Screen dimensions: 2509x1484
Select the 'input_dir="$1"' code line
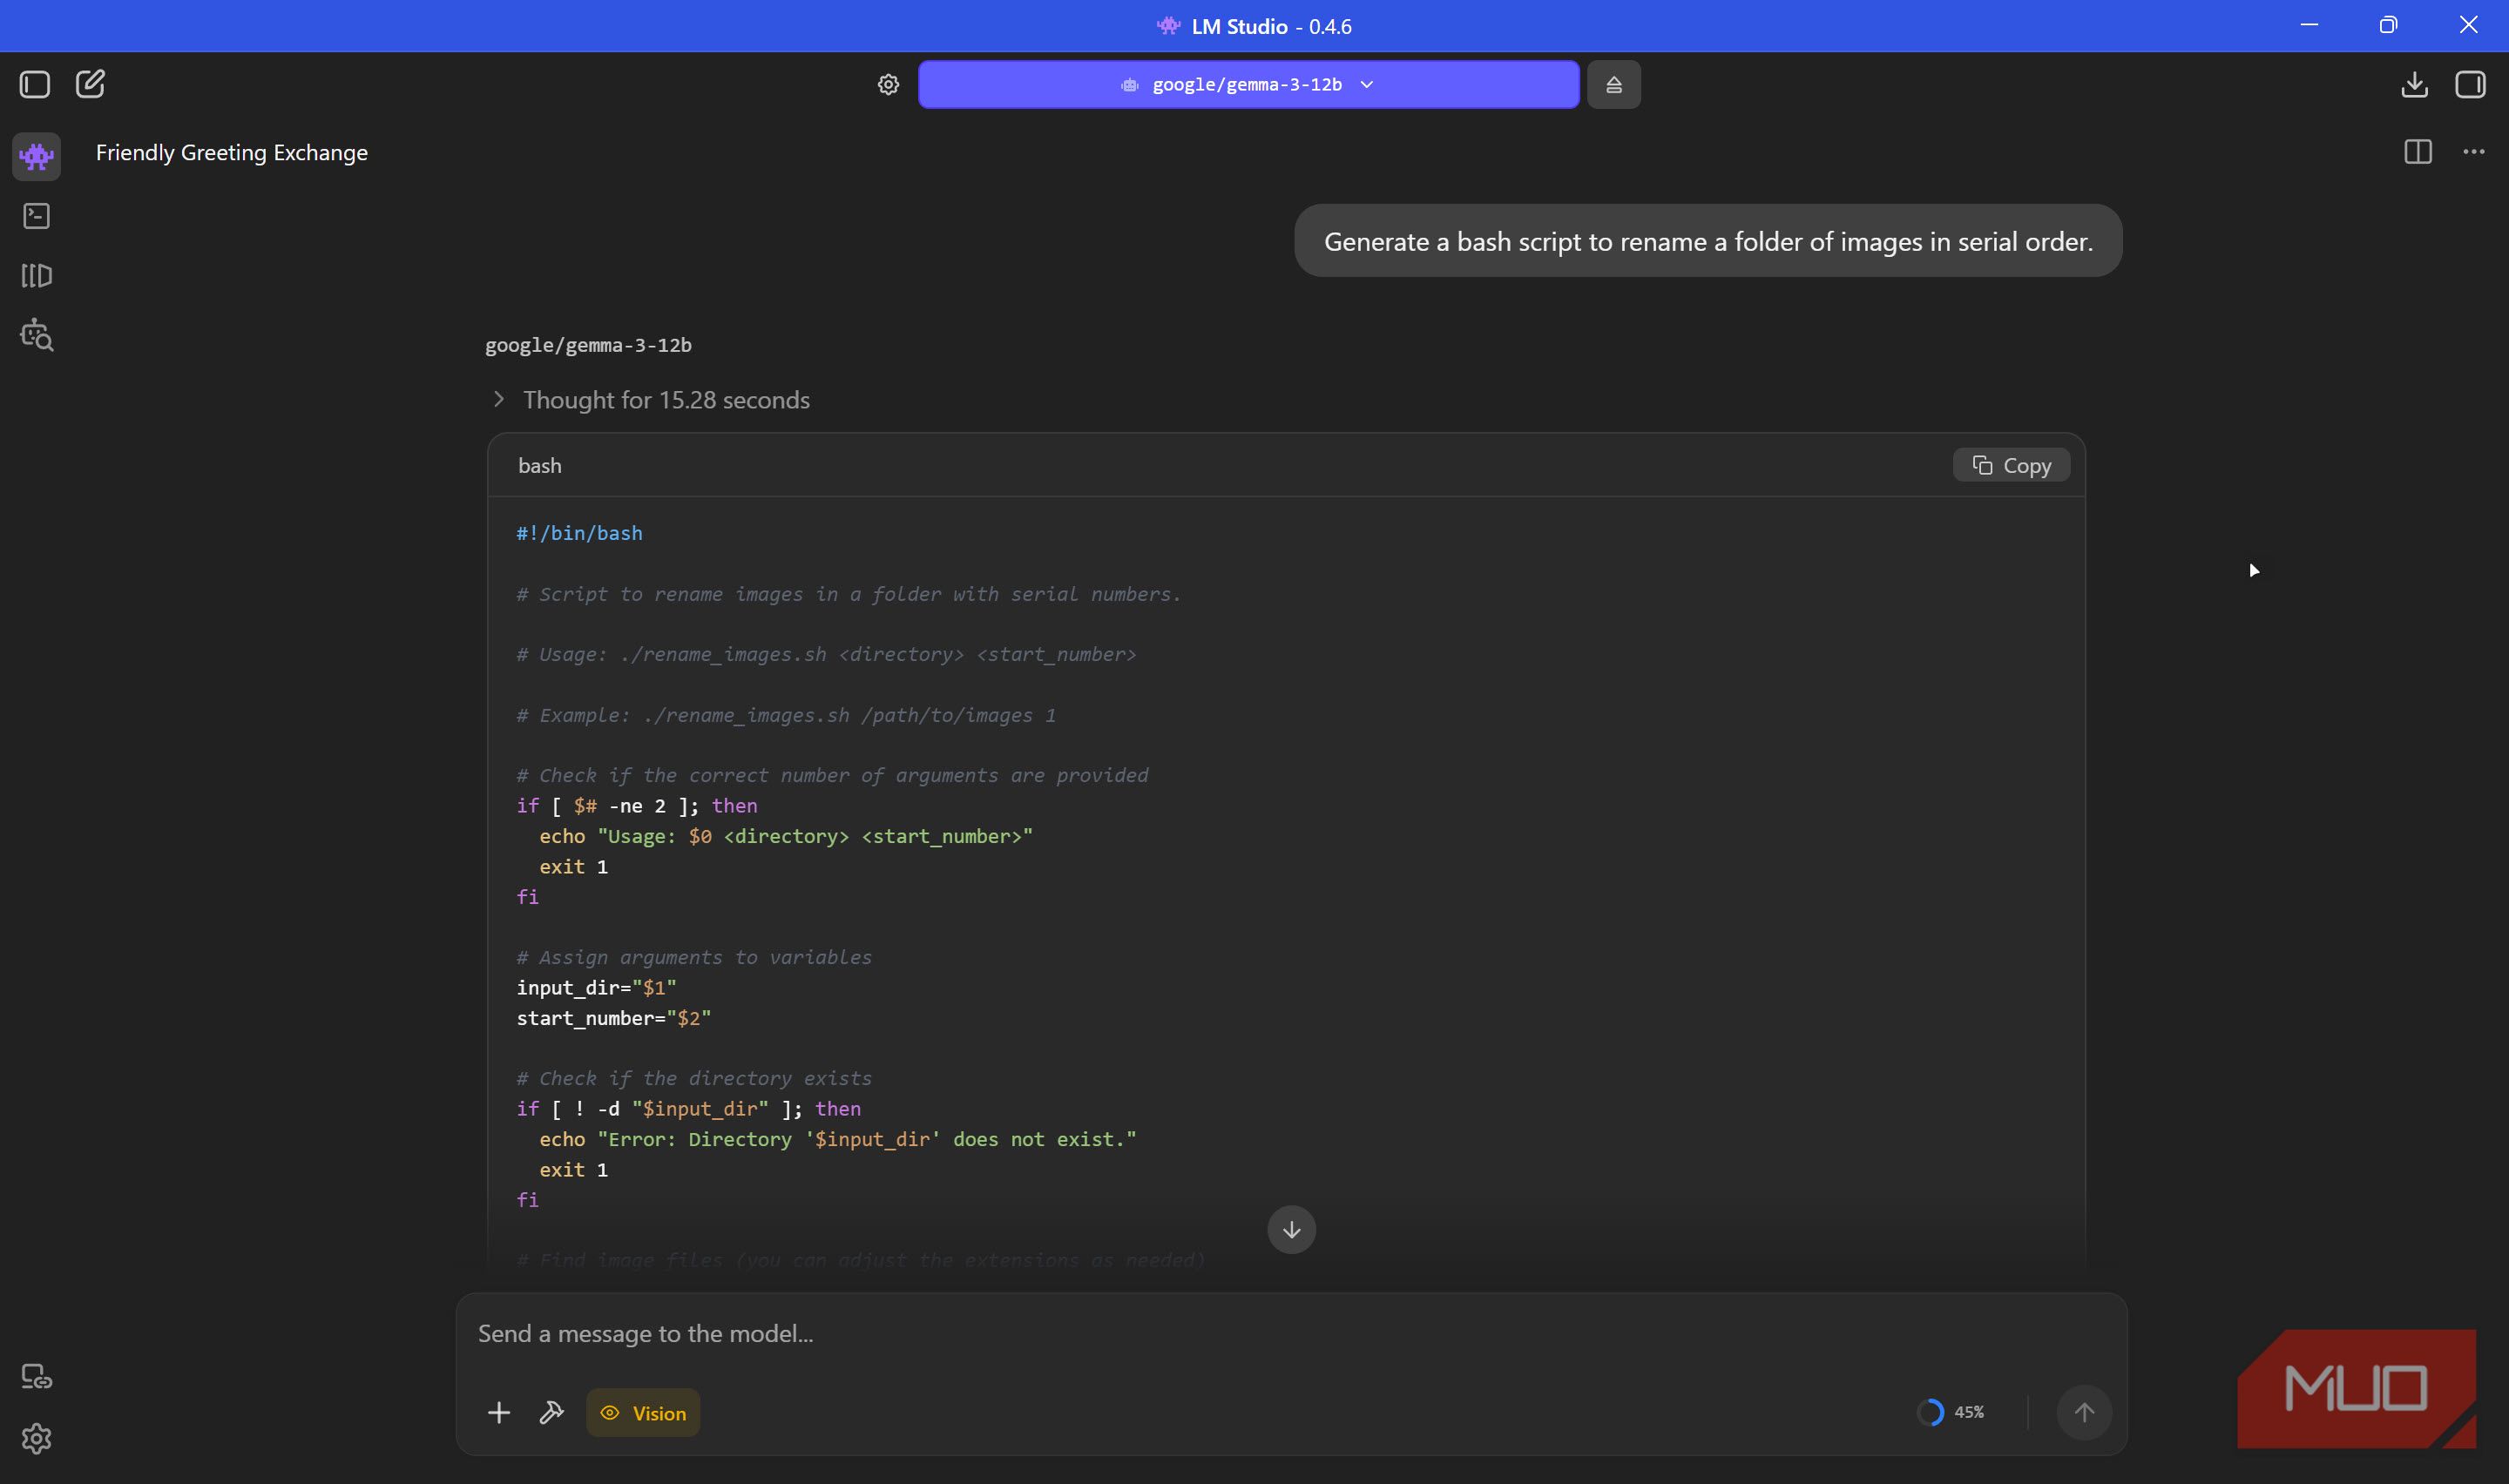pos(596,988)
